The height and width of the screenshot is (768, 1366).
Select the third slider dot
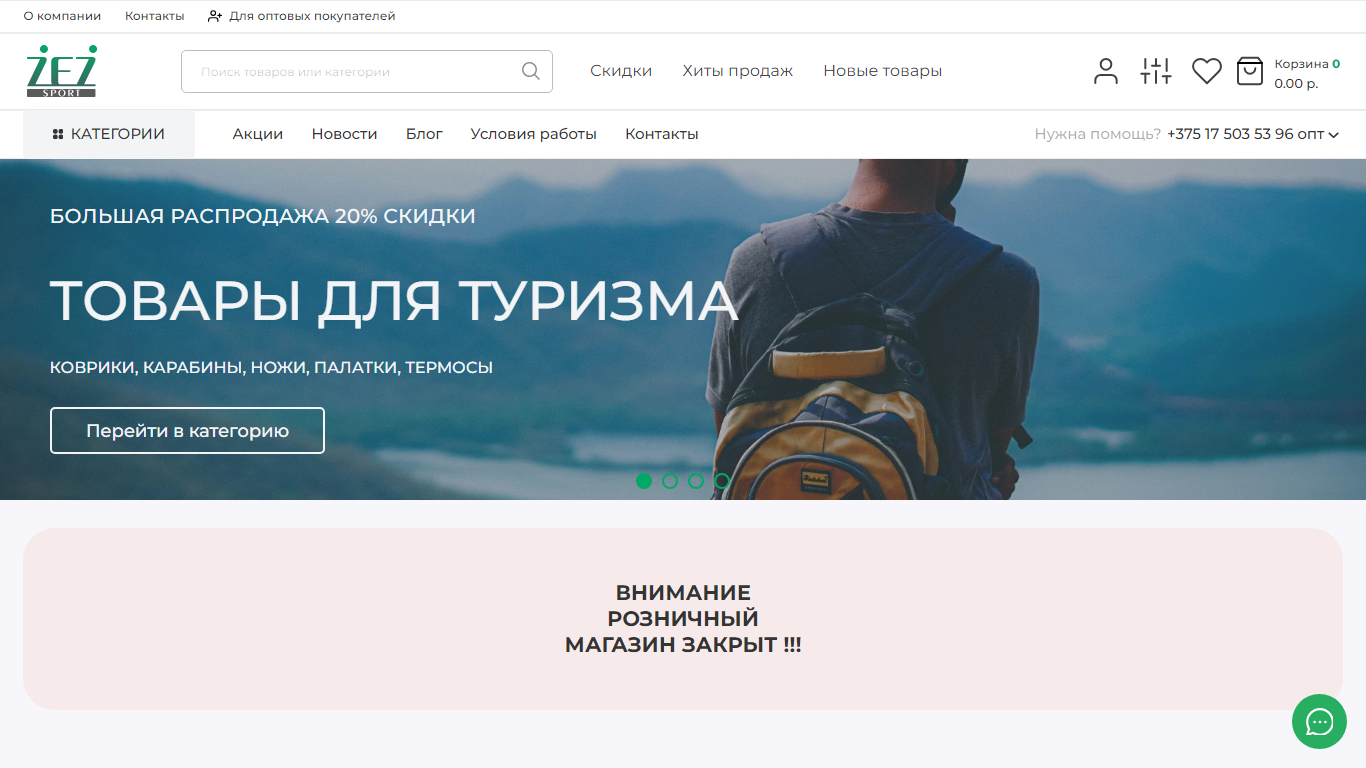tap(696, 481)
